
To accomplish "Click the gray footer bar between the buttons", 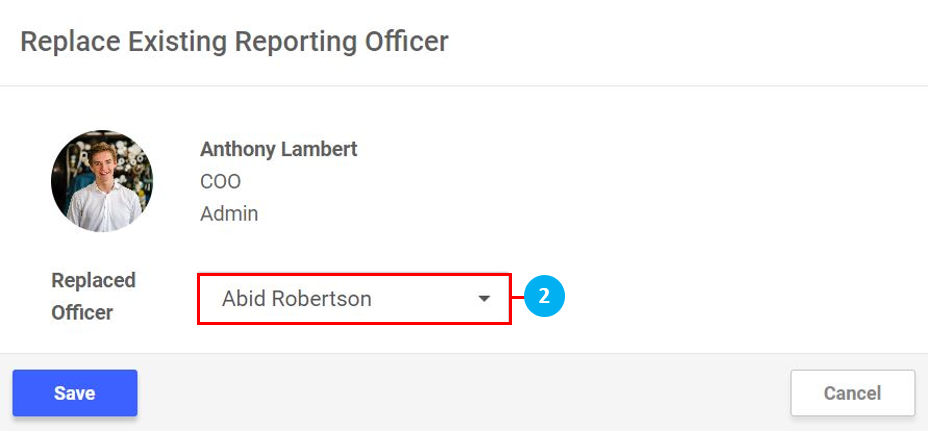I will click(x=460, y=393).
